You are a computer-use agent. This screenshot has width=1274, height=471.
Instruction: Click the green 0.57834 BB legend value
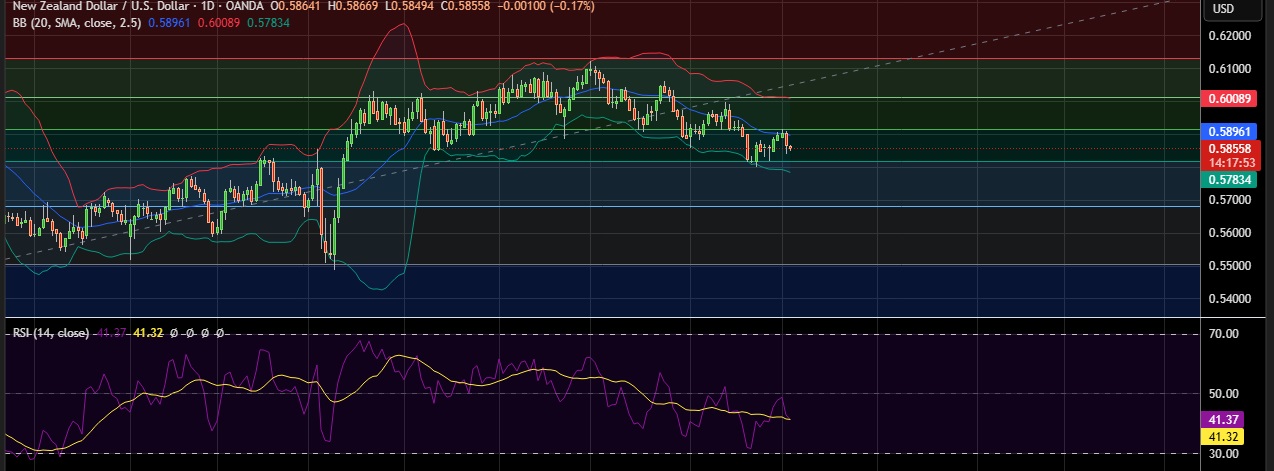[270, 22]
